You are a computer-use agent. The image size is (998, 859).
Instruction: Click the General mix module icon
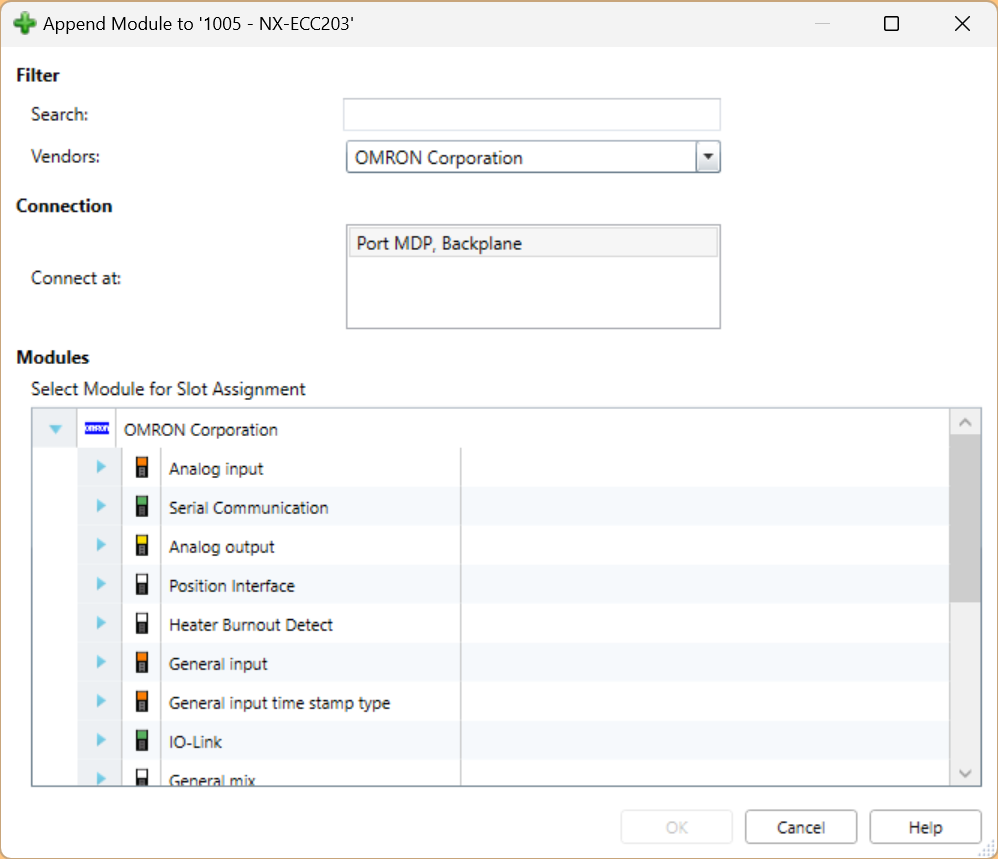(142, 778)
